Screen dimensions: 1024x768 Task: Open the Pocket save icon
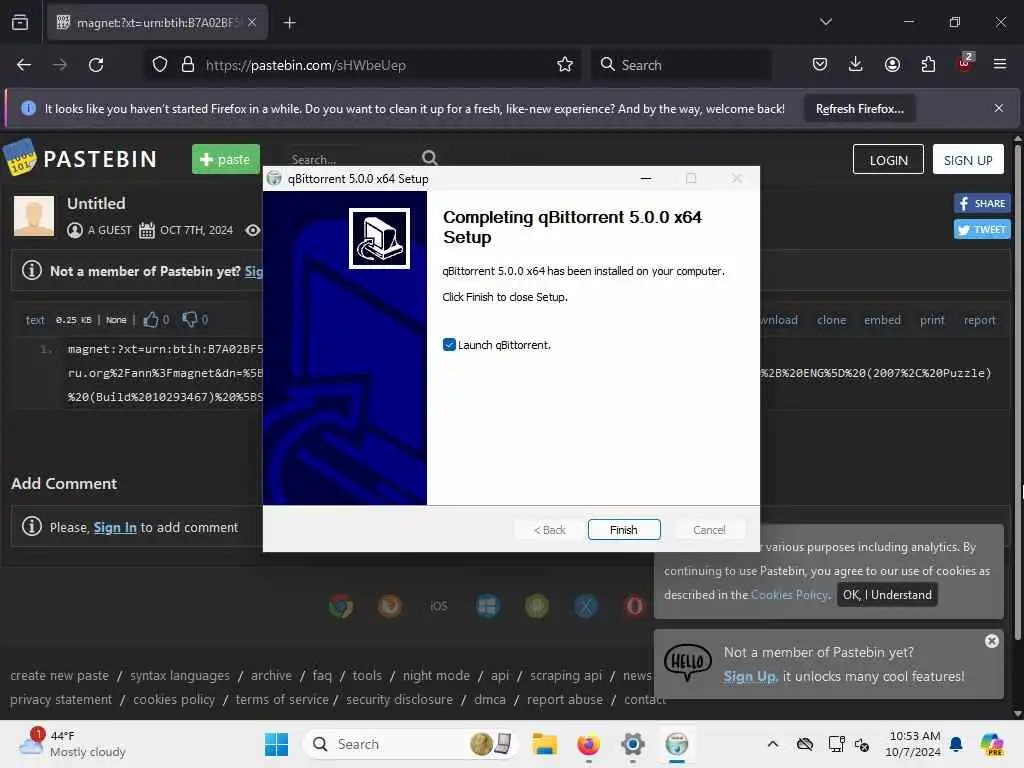coord(820,65)
